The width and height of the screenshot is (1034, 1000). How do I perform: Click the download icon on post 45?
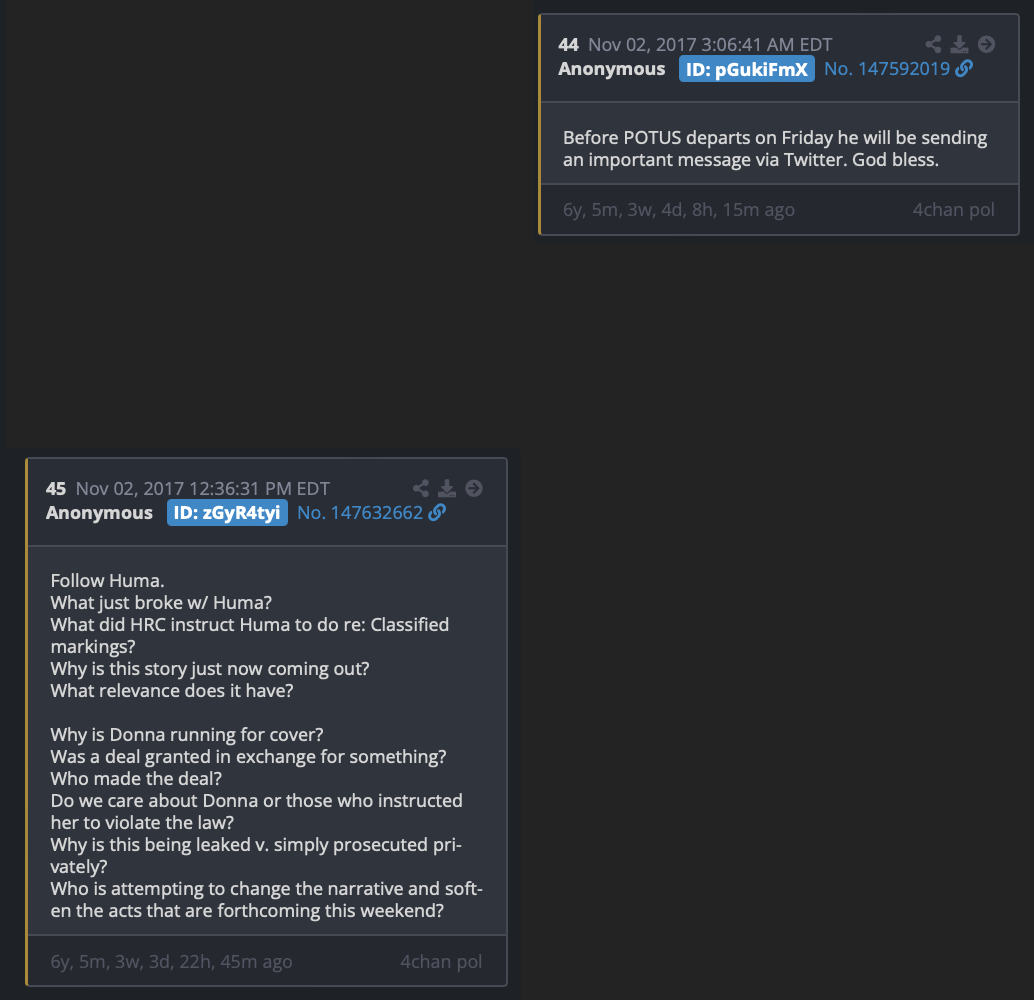(447, 488)
